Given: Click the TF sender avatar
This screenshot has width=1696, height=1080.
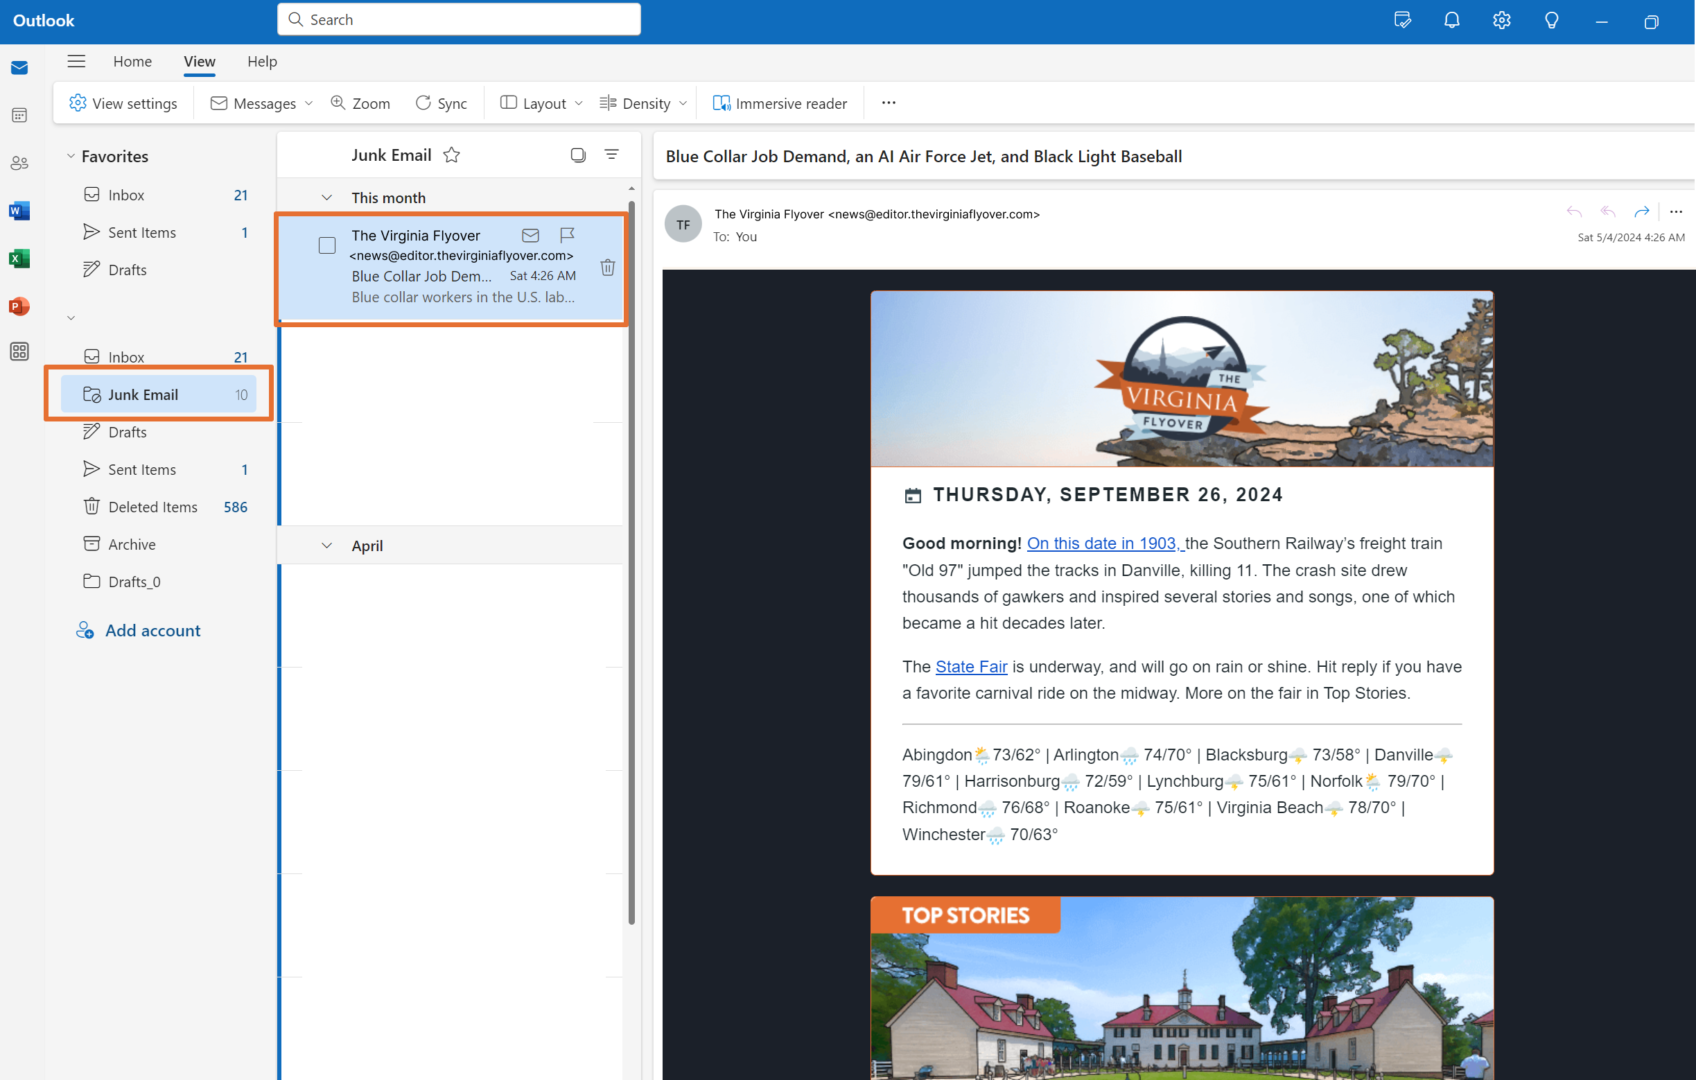Looking at the screenshot, I should coord(683,225).
